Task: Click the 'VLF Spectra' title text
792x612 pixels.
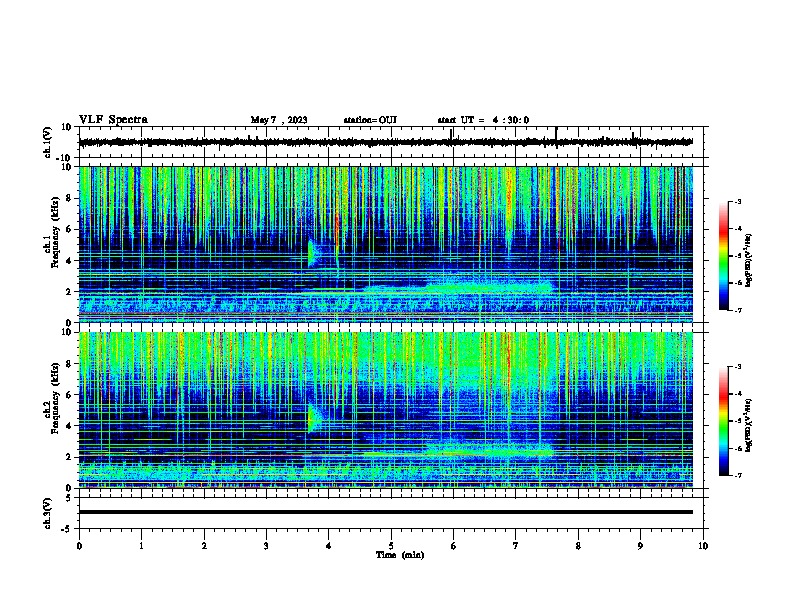Action: pyautogui.click(x=113, y=120)
